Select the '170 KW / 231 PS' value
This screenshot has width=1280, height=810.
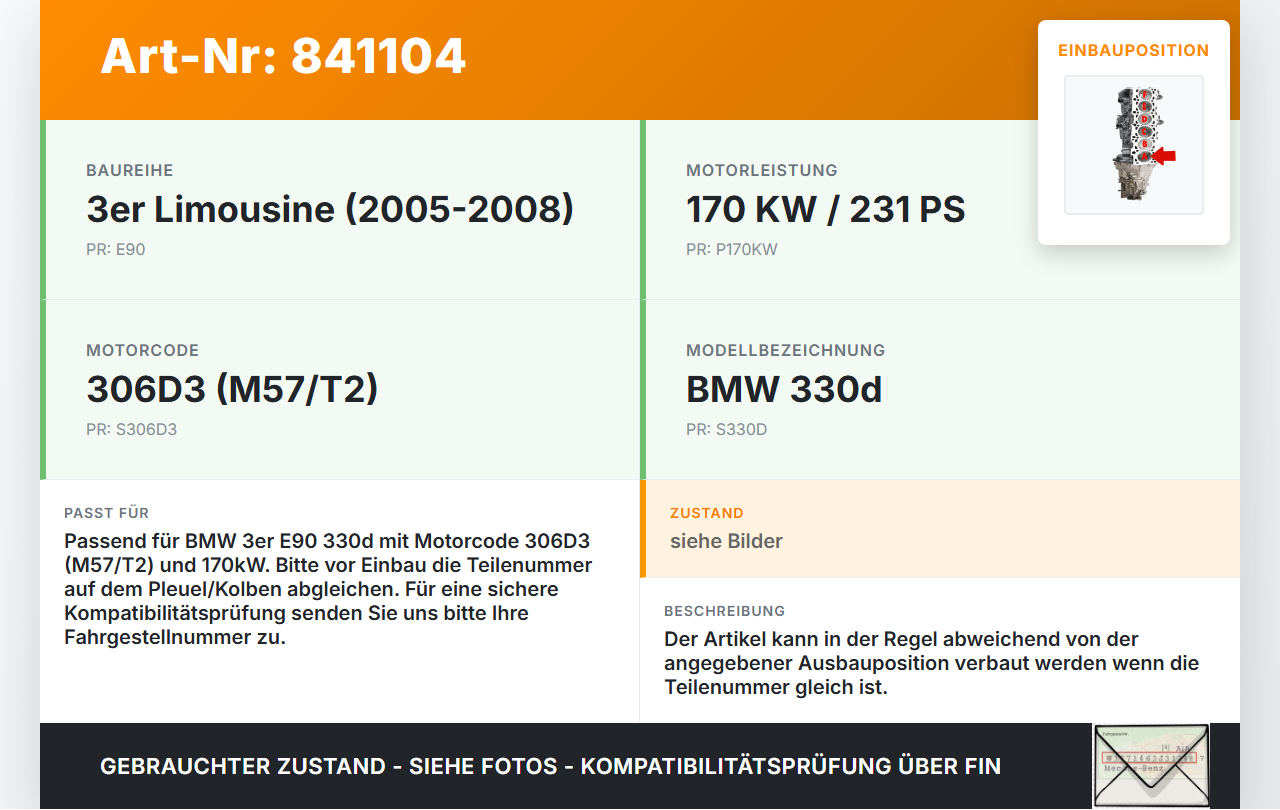[826, 209]
